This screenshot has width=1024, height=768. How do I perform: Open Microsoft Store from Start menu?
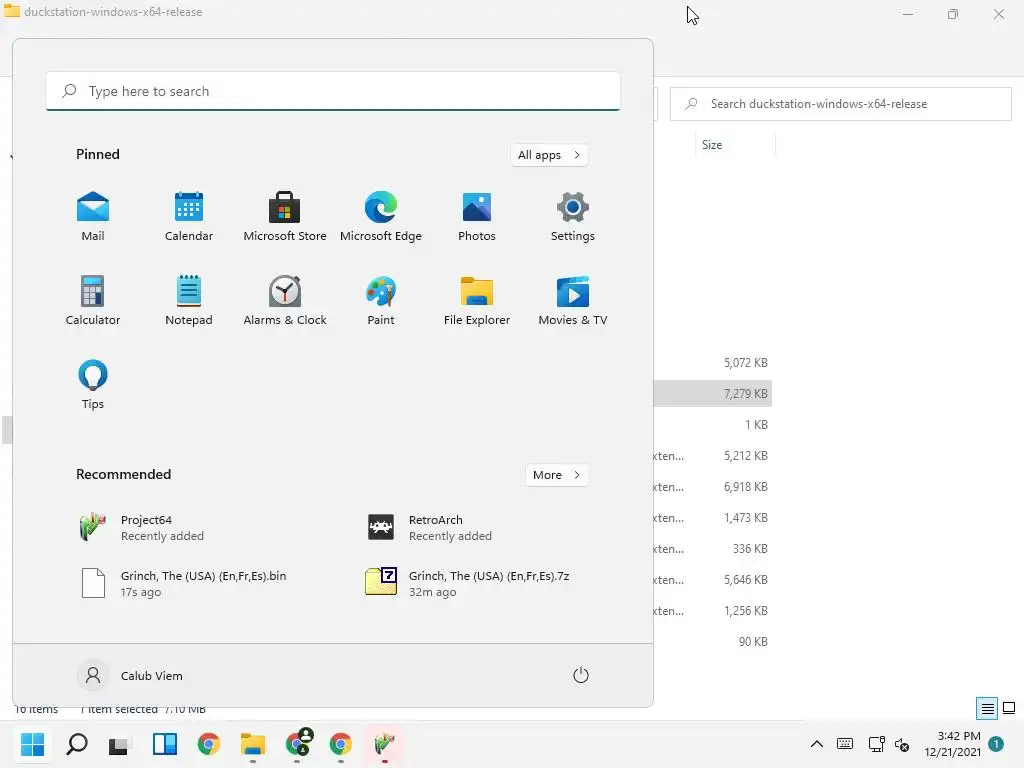[285, 217]
